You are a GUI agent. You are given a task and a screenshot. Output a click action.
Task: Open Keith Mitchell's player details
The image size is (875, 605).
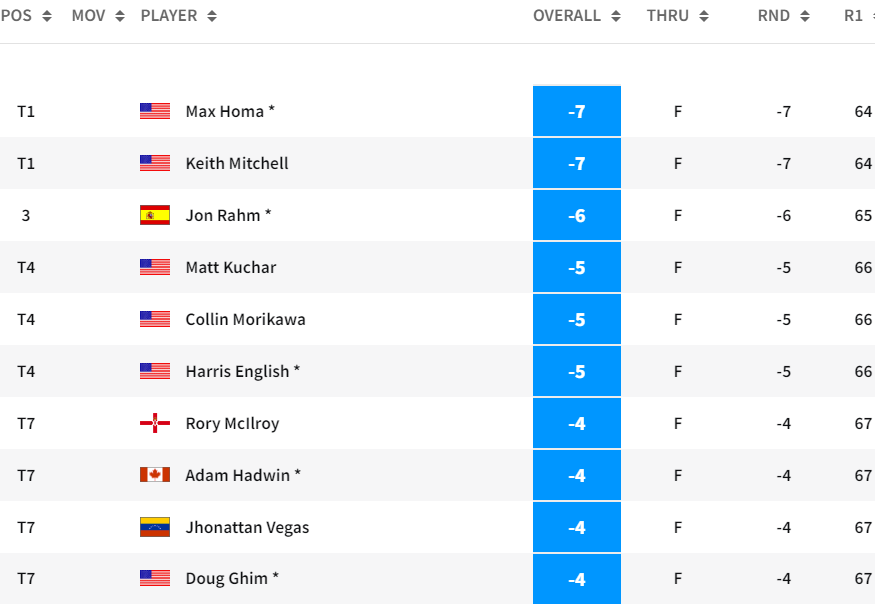point(237,163)
